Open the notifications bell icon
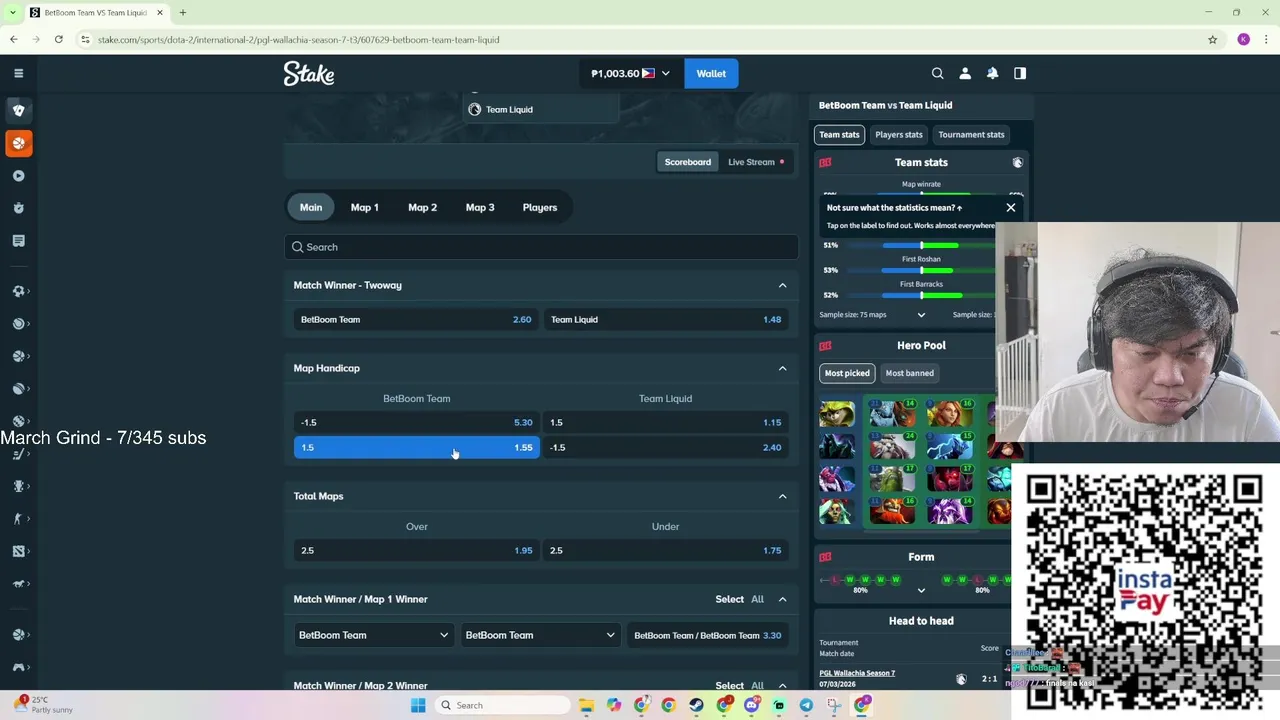 tap(992, 73)
